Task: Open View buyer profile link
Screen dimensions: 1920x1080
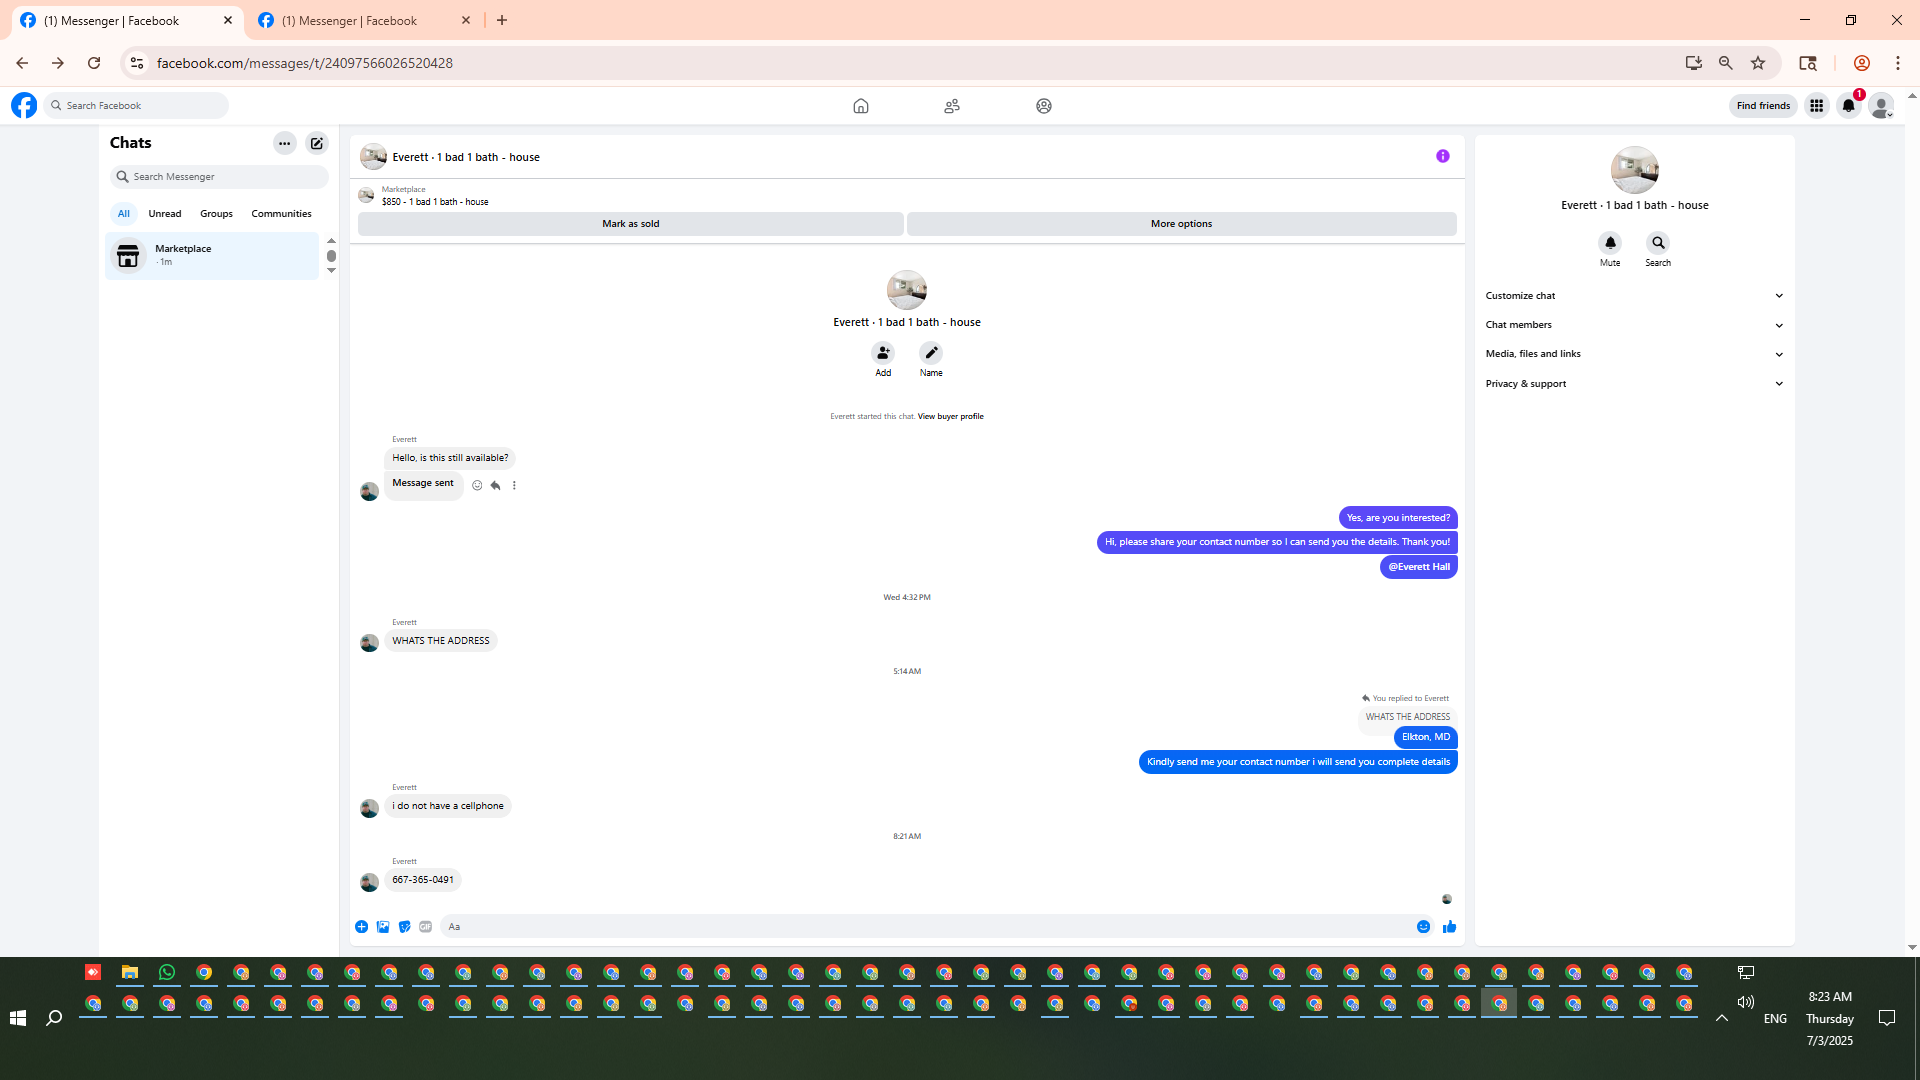Action: [x=950, y=417]
